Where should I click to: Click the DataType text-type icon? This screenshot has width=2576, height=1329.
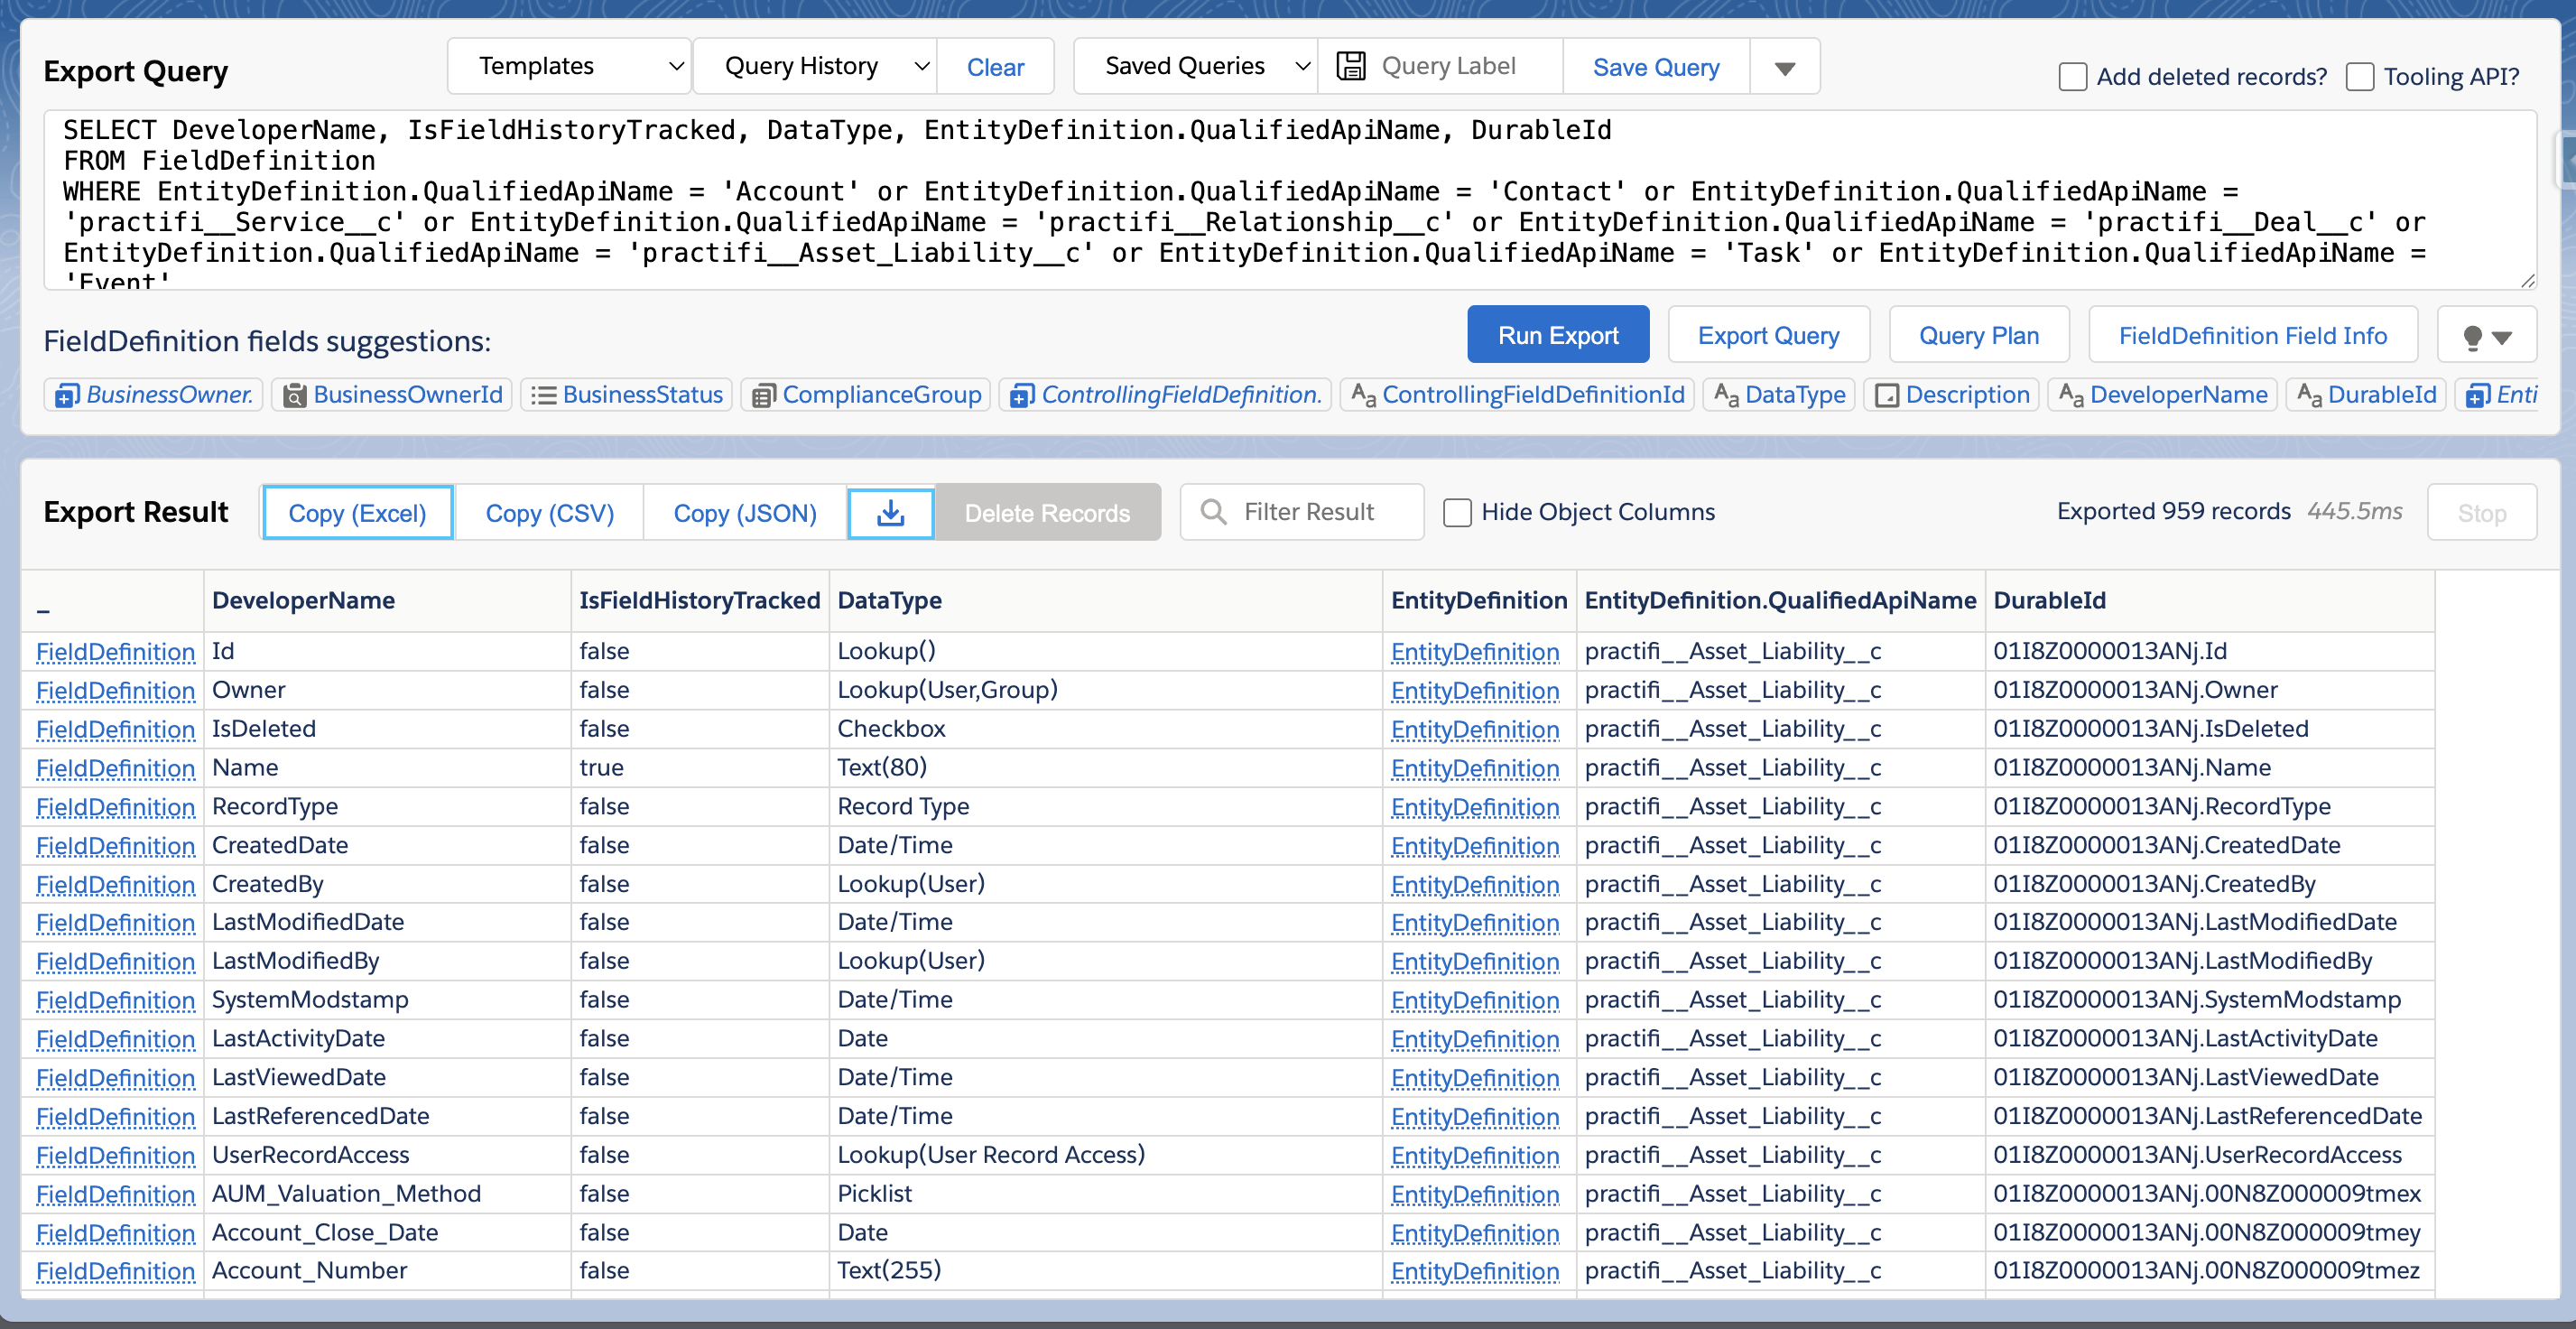click(x=1726, y=395)
